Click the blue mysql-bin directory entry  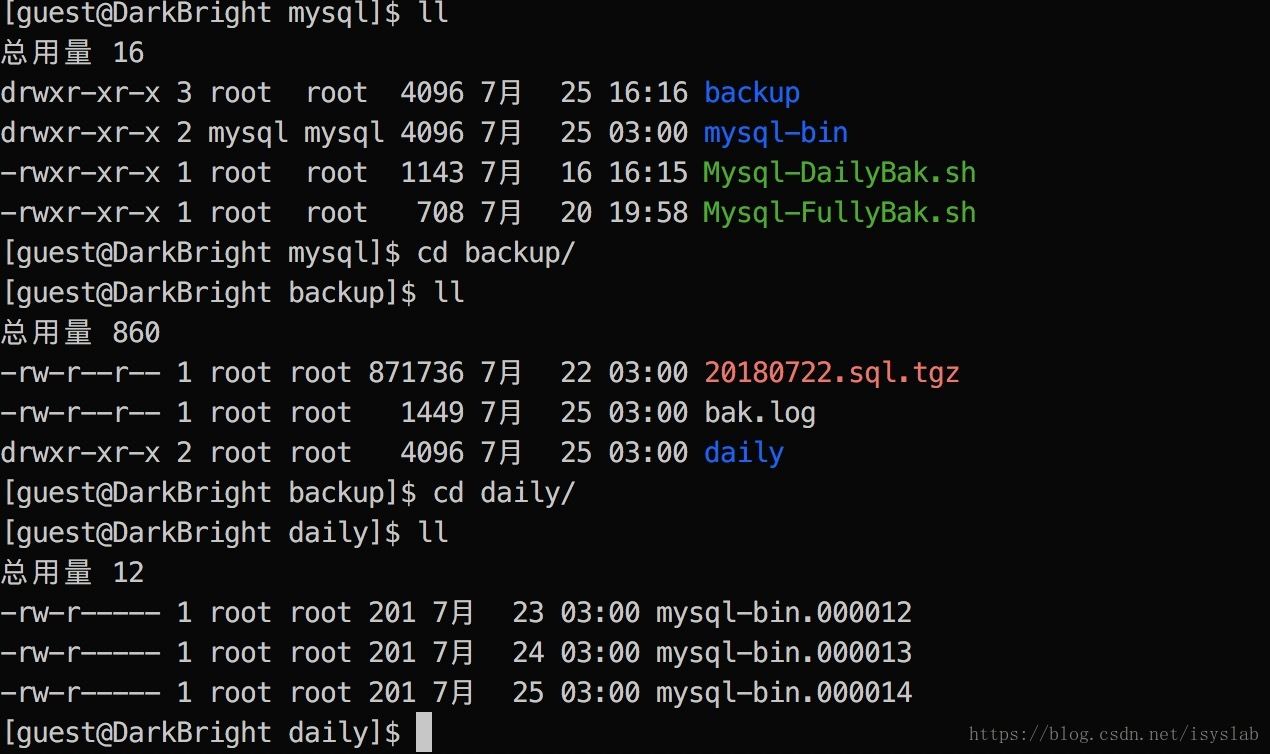click(x=775, y=133)
